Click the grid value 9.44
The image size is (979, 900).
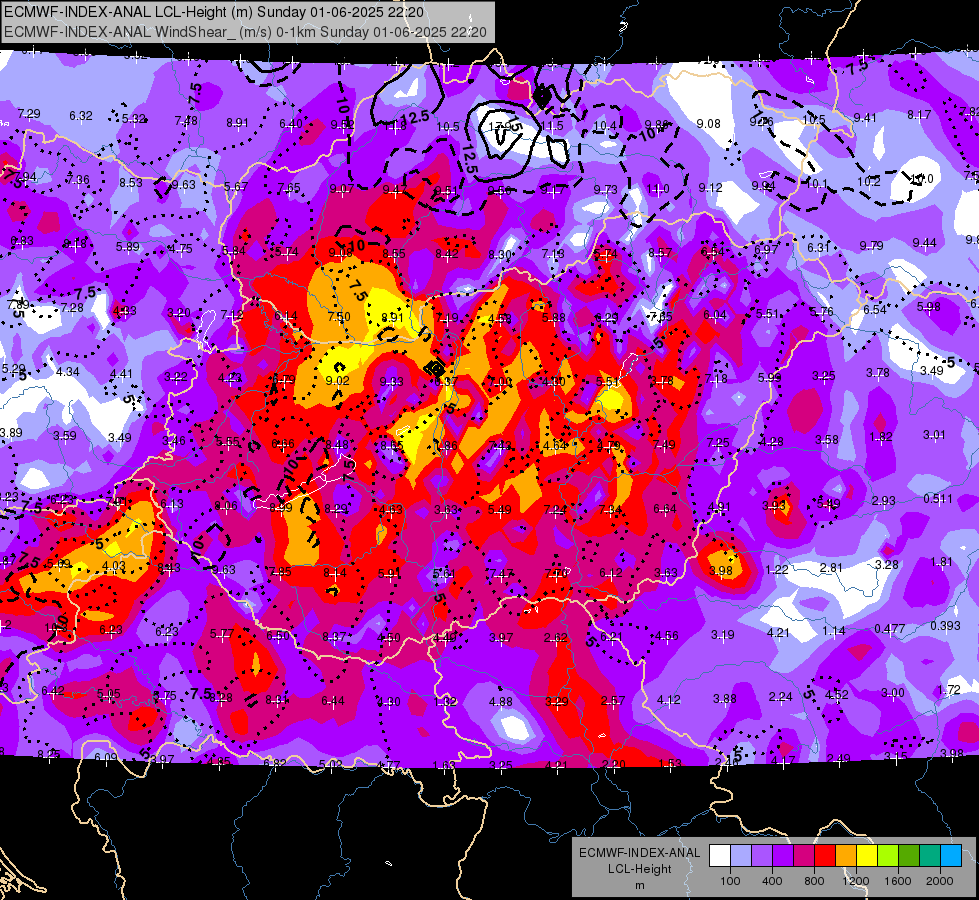[924, 243]
